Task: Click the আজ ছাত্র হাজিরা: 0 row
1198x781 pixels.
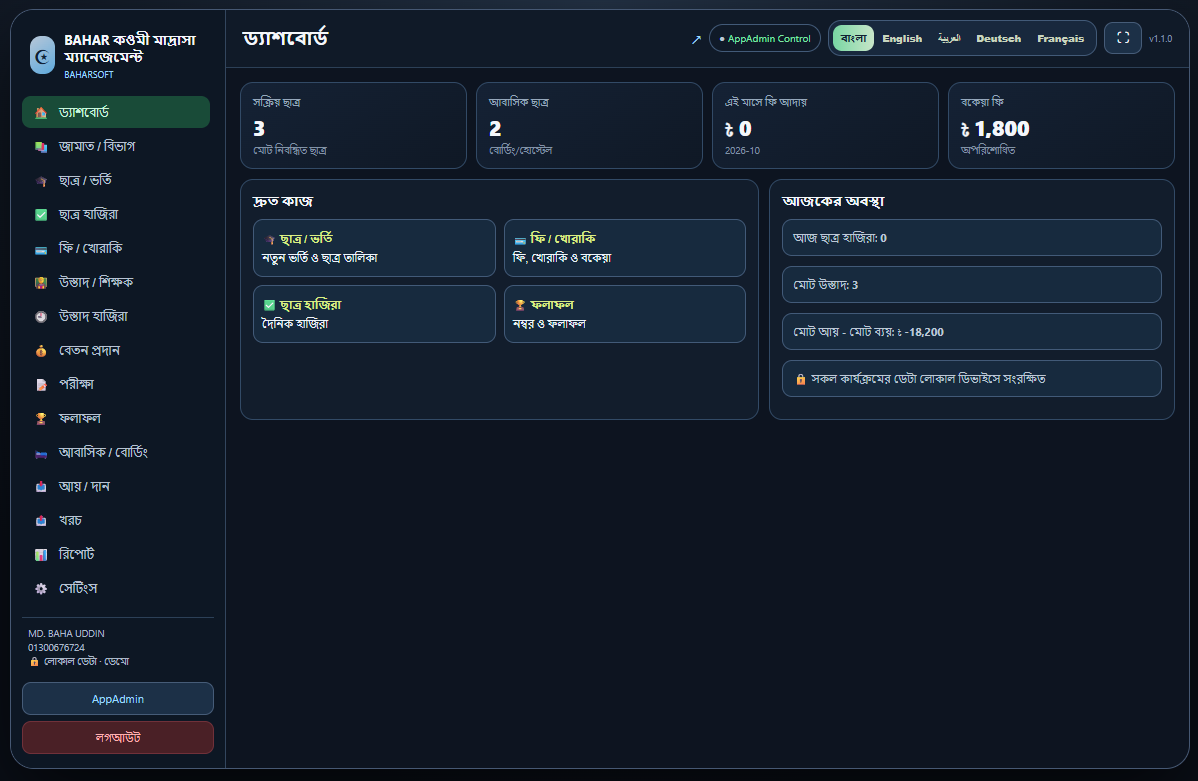Action: point(972,238)
